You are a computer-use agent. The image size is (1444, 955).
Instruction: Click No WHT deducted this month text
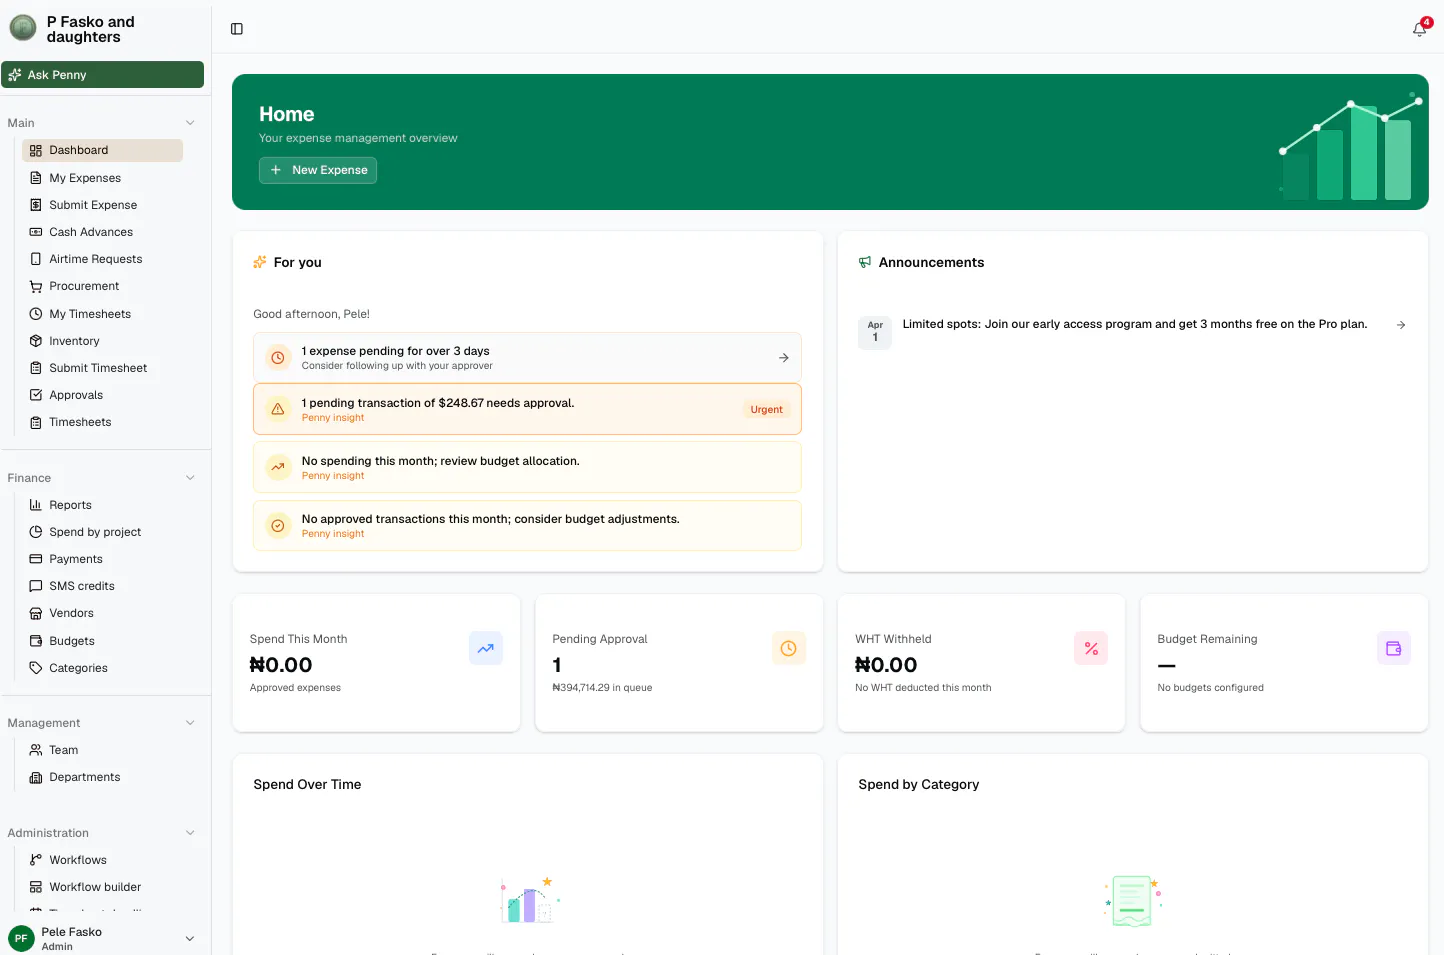click(923, 688)
